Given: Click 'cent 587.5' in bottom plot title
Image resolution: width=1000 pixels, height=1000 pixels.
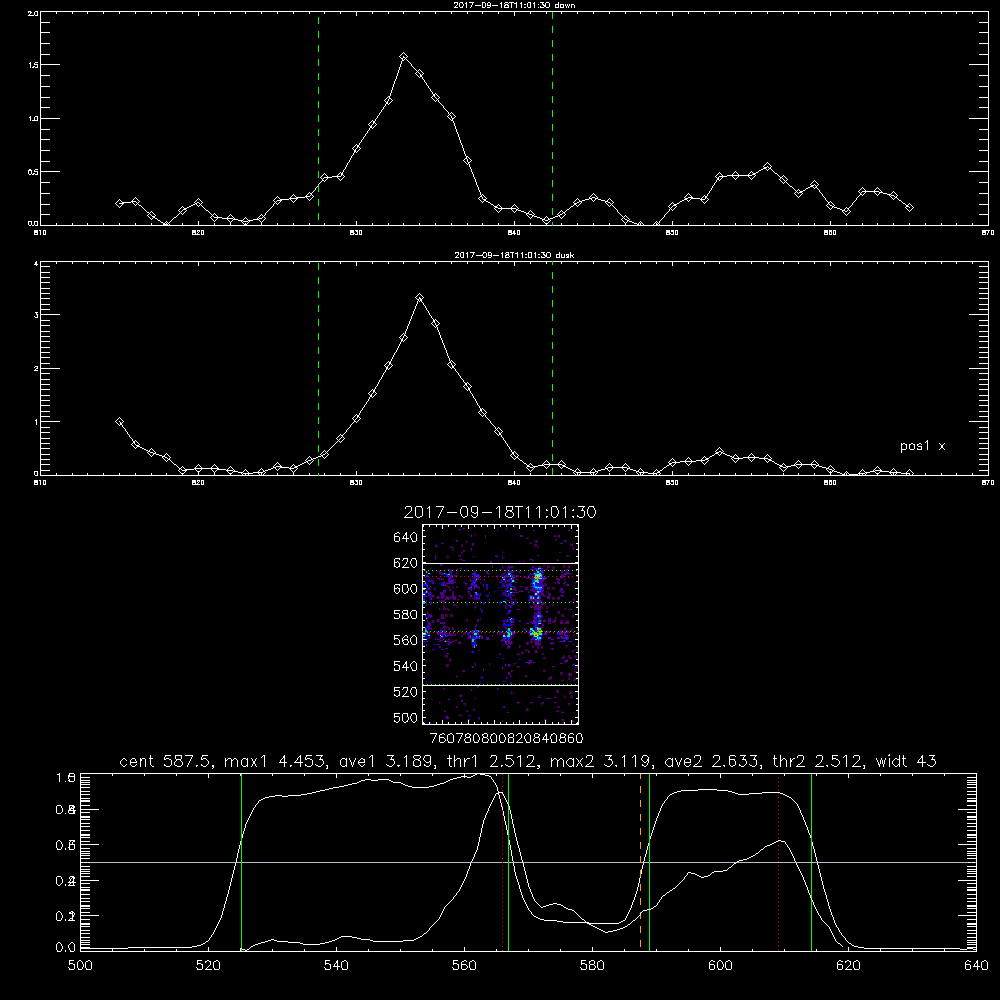Looking at the screenshot, I should (x=167, y=761).
